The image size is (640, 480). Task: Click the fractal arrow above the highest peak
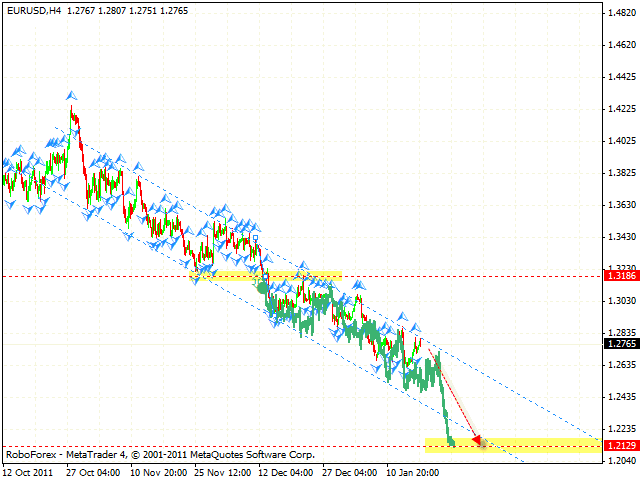pyautogui.click(x=71, y=96)
